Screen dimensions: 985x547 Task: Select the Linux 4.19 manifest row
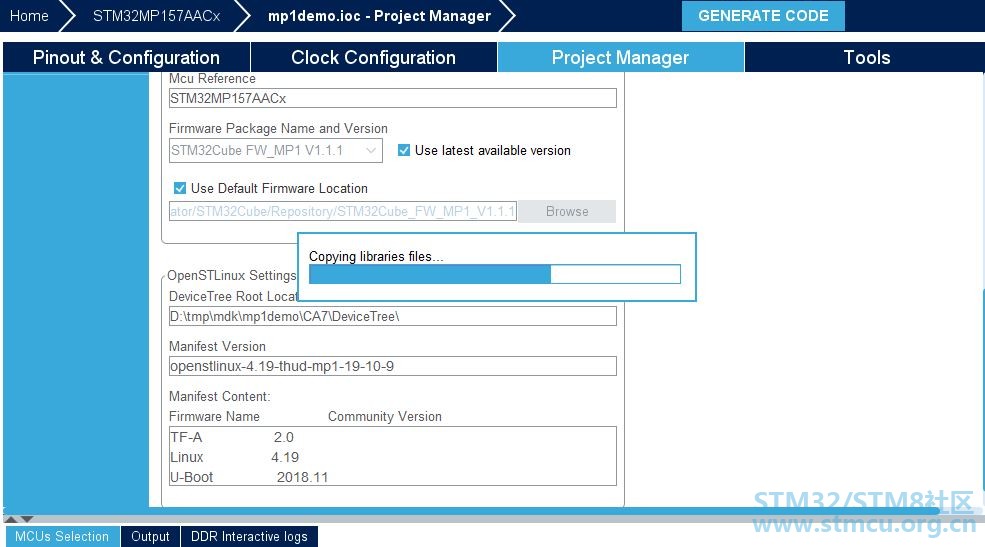pos(393,457)
